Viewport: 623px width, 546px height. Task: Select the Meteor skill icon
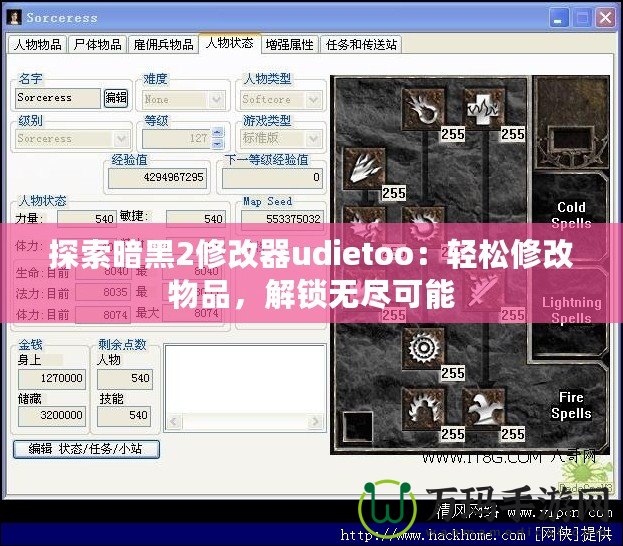tap(423, 349)
